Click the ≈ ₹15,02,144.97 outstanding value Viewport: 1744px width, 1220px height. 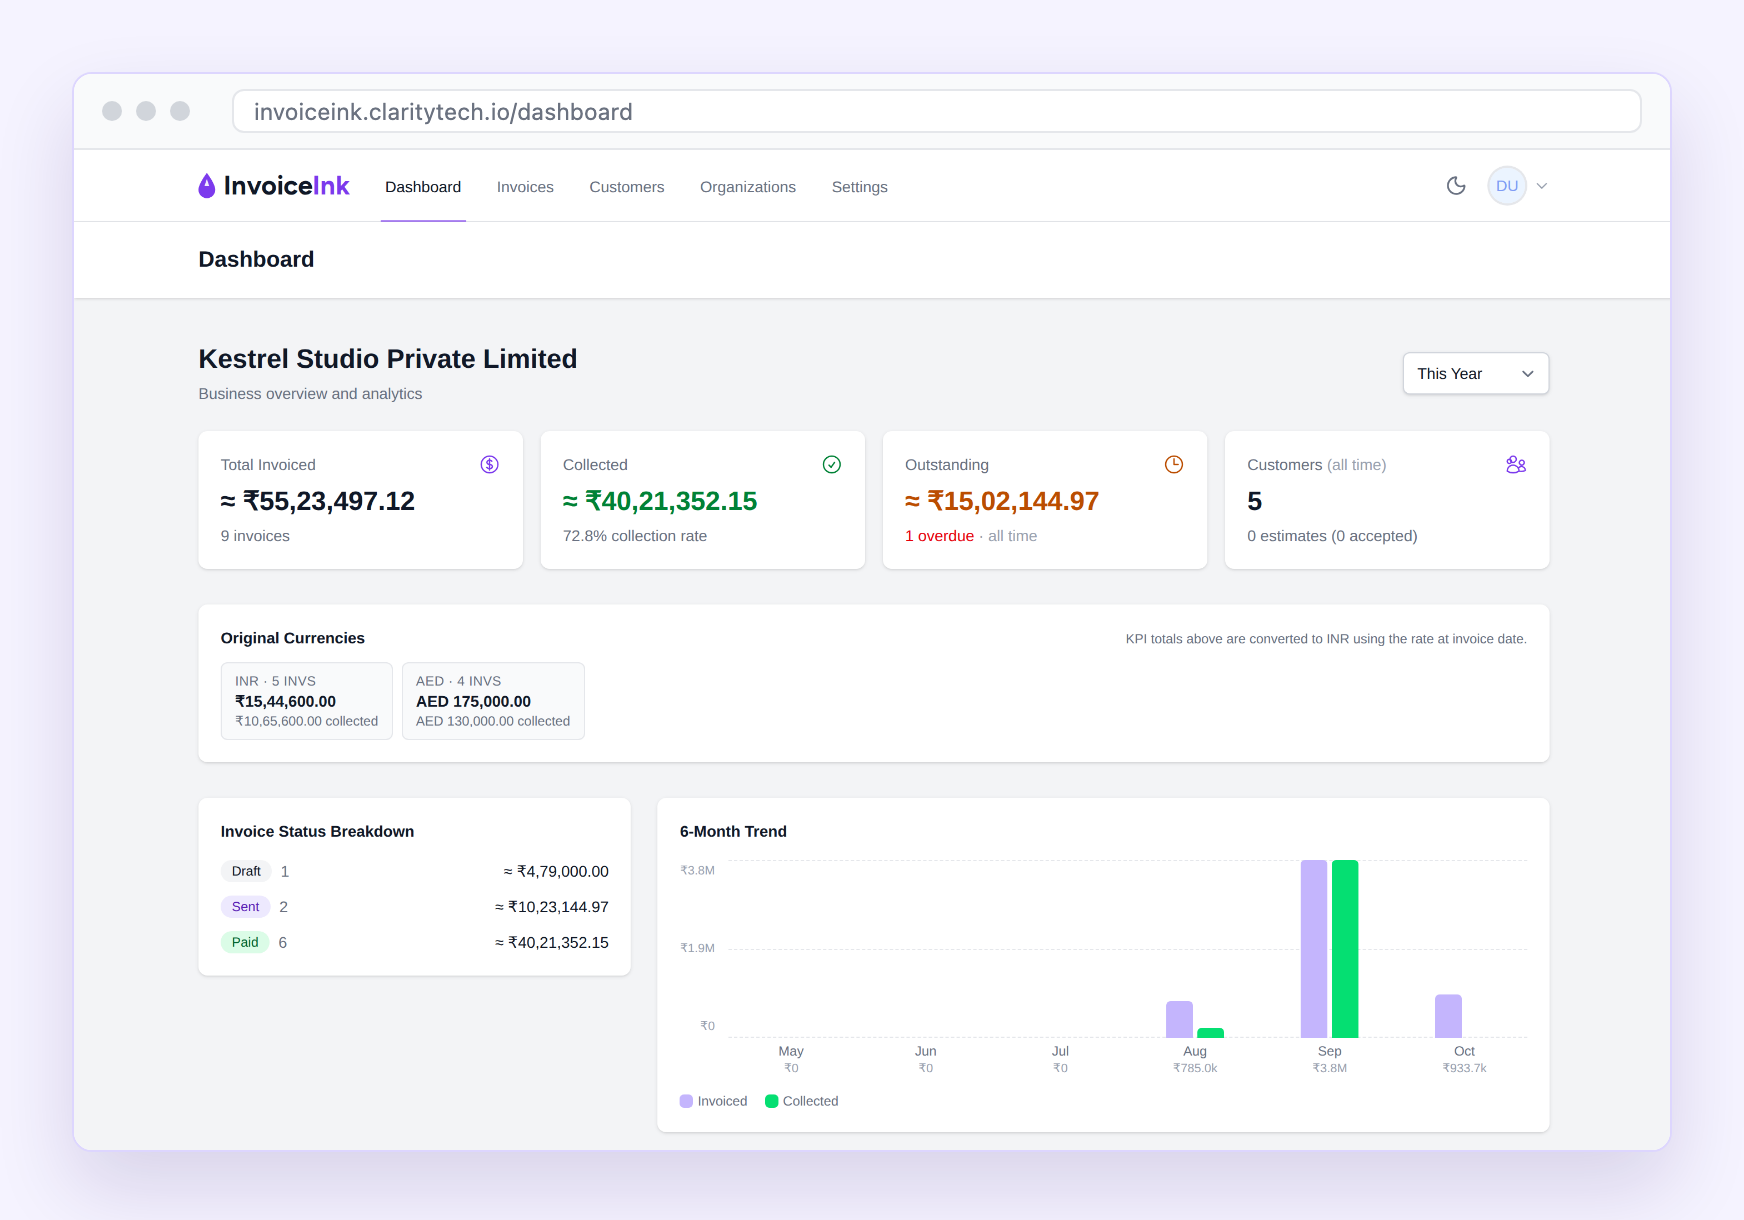[x=1002, y=501]
